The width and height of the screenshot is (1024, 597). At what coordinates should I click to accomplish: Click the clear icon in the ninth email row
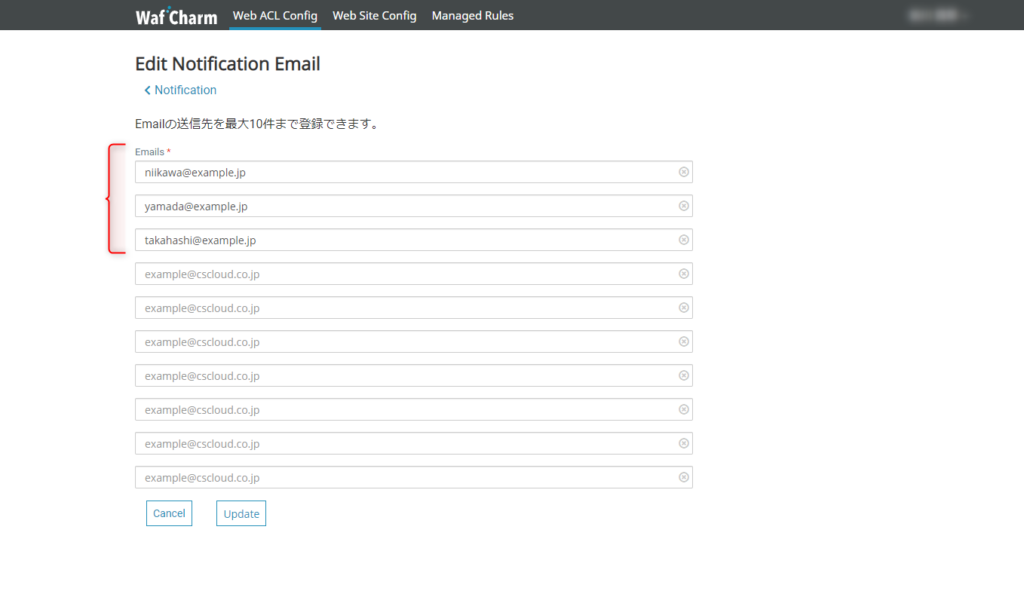point(683,444)
